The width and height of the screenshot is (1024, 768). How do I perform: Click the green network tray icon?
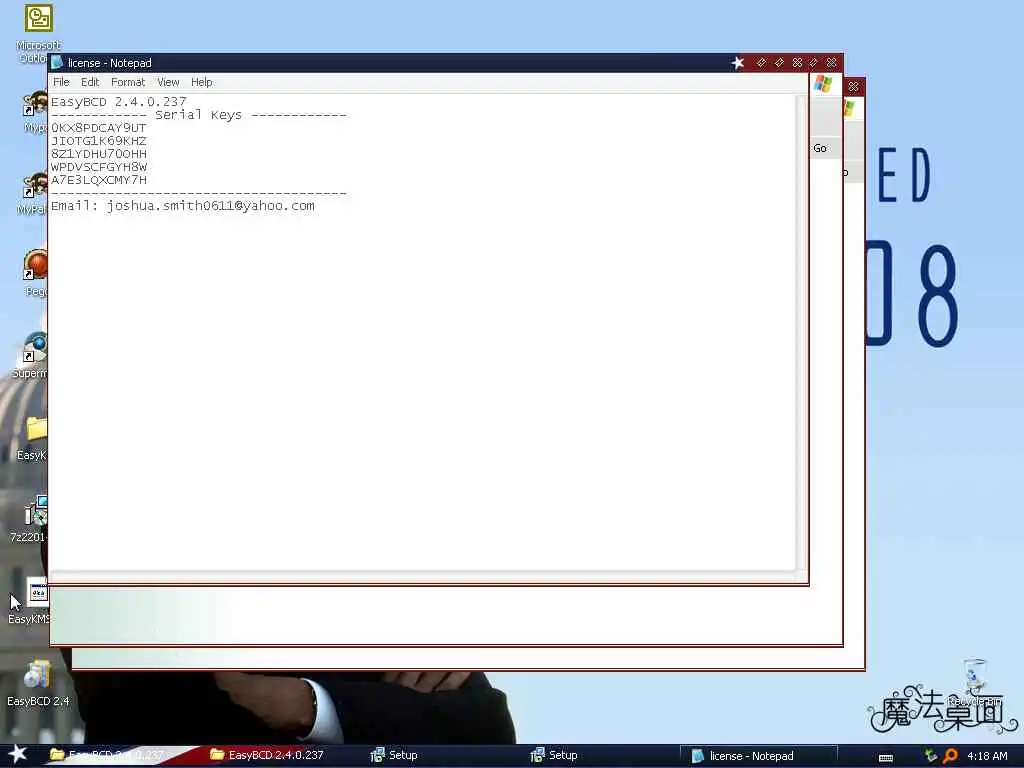931,756
